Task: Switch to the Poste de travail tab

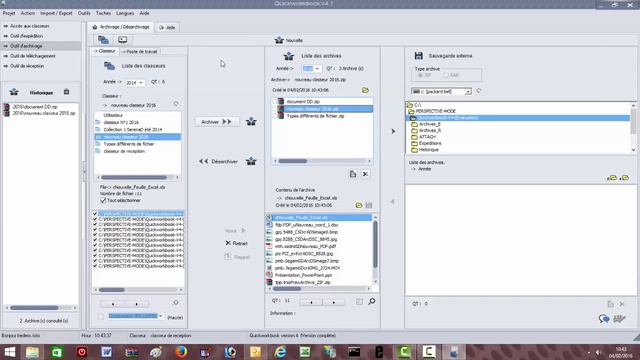Action: [139, 51]
